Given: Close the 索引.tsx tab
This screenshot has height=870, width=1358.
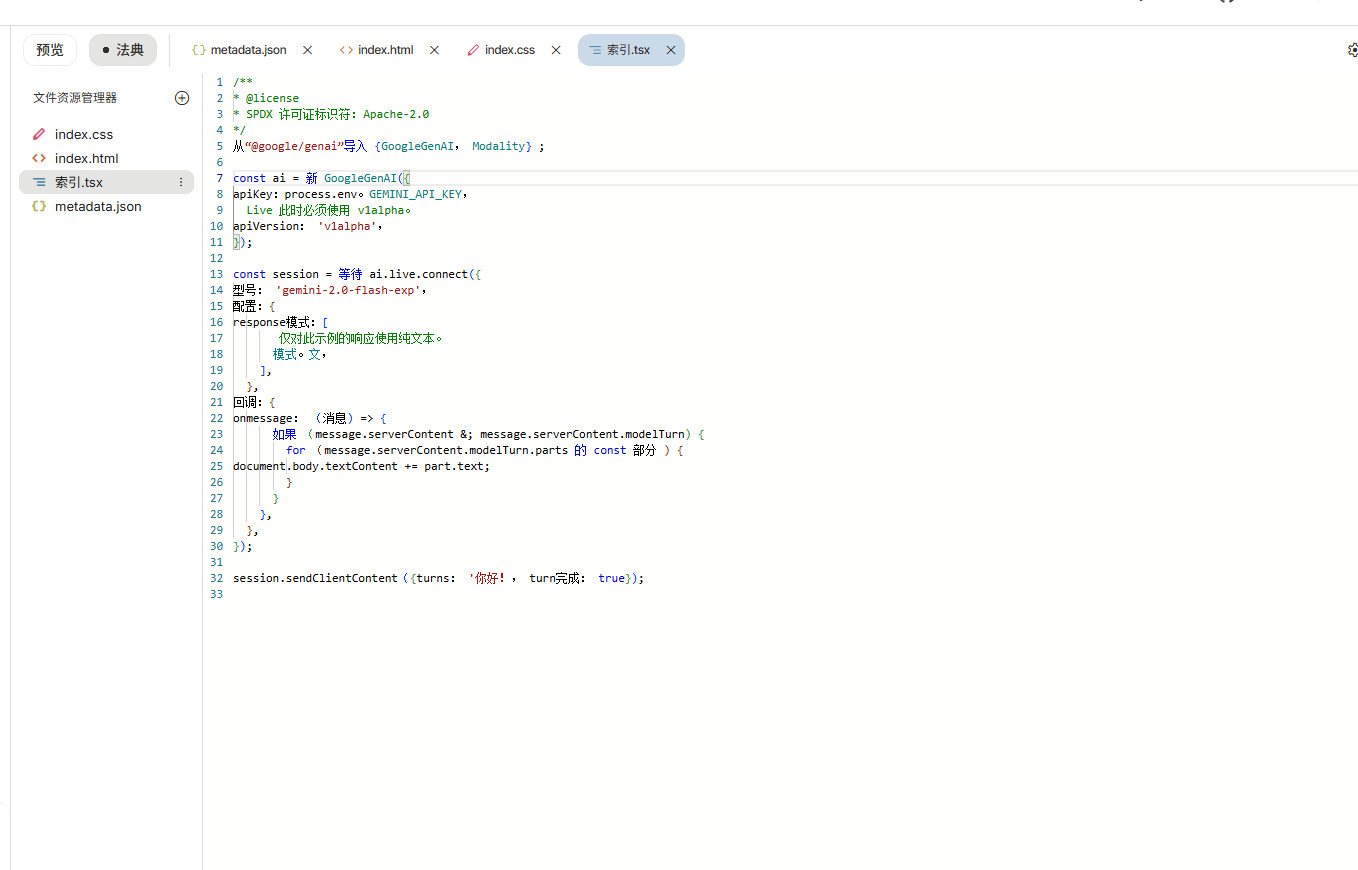Looking at the screenshot, I should pyautogui.click(x=671, y=50).
